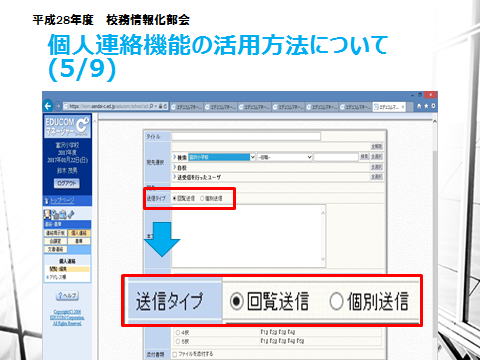This screenshot has width=480, height=360.
Task: Click into the タイトル input field
Action: coord(246,136)
